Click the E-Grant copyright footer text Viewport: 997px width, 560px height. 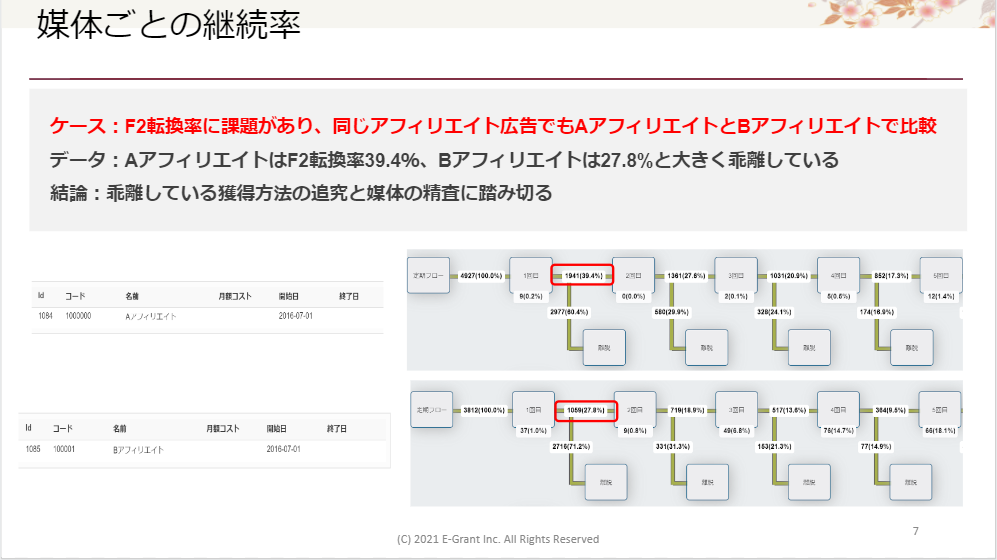pos(498,539)
